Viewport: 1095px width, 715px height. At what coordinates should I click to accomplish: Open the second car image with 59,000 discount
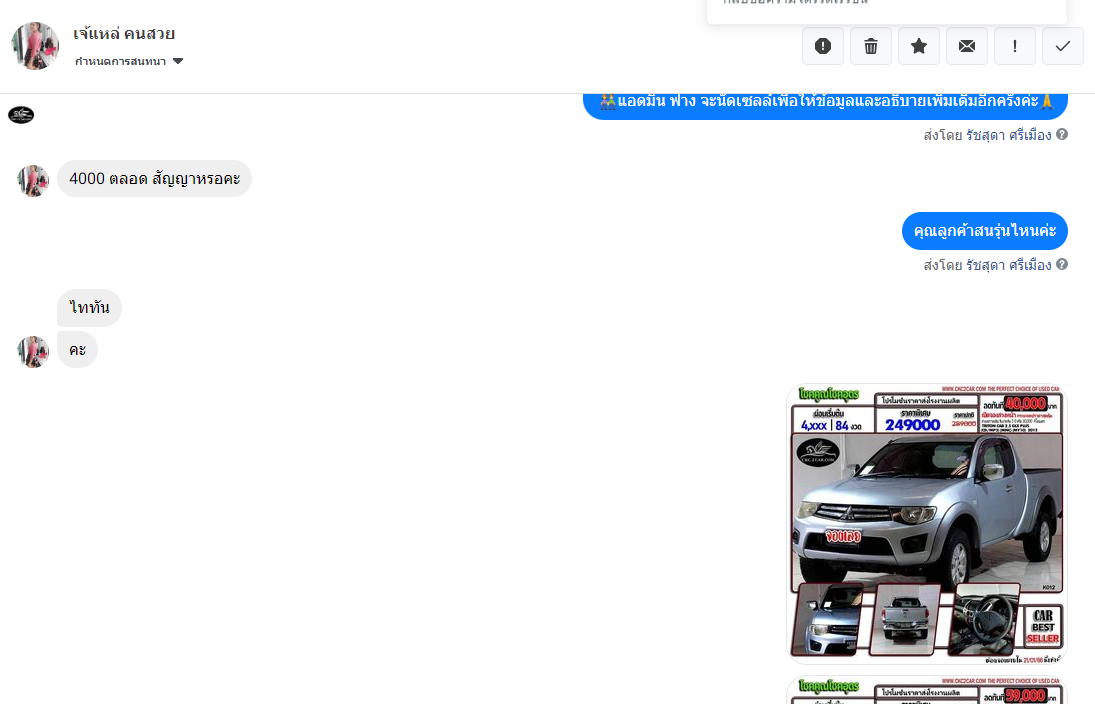(927, 691)
